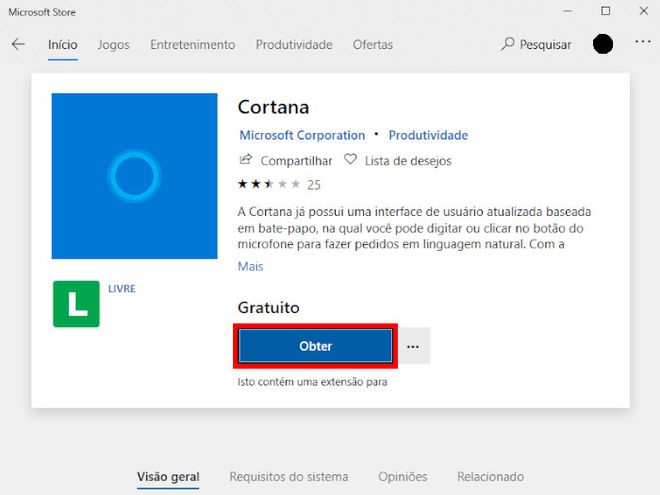
Task: Click the green L age rating icon
Action: (76, 304)
